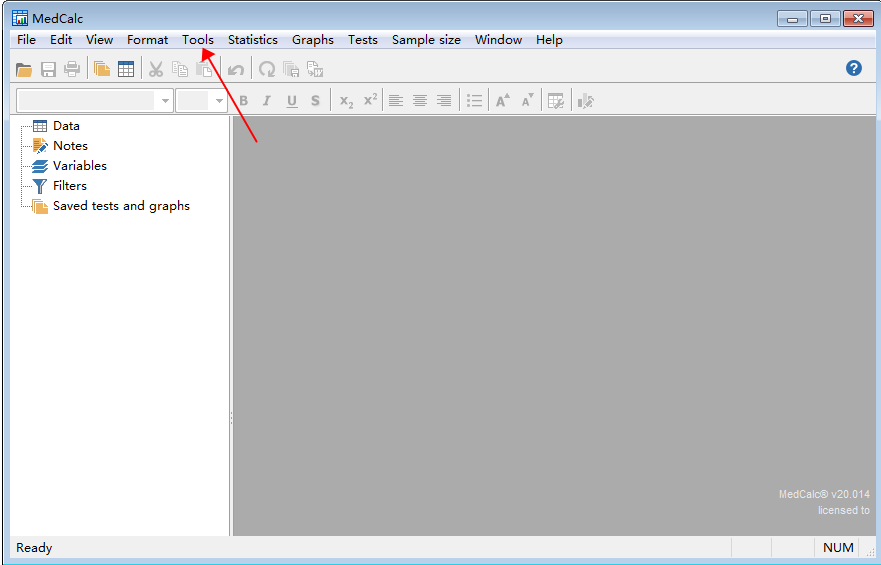Open the Help menu

(x=549, y=40)
